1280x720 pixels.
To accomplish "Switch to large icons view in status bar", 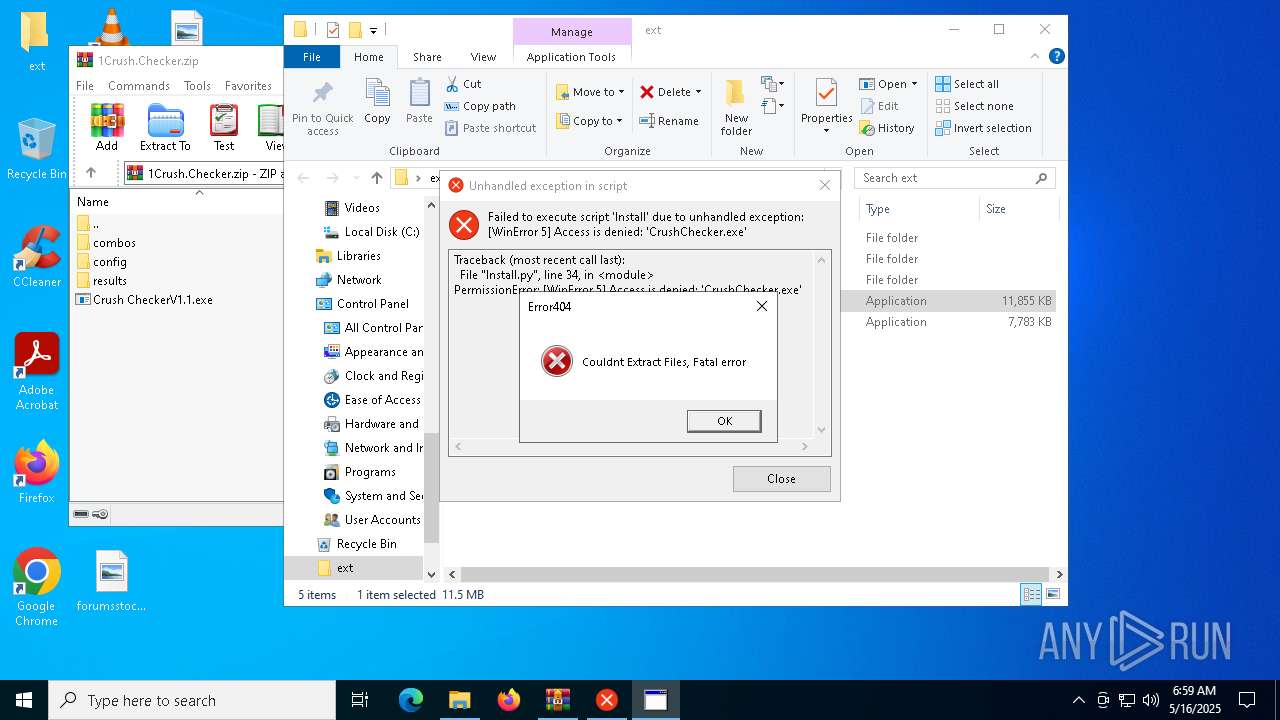I will 1052,595.
